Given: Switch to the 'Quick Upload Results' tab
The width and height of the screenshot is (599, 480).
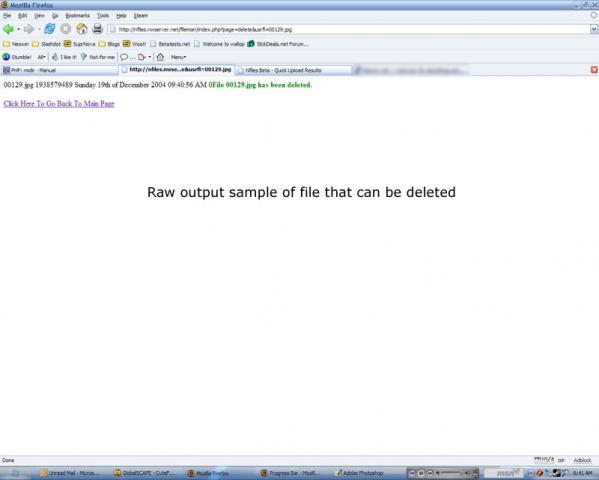Looking at the screenshot, I should pos(293,70).
